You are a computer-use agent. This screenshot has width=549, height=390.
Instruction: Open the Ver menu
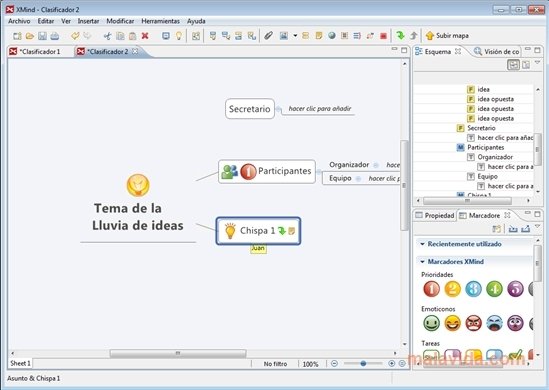pyautogui.click(x=66, y=21)
